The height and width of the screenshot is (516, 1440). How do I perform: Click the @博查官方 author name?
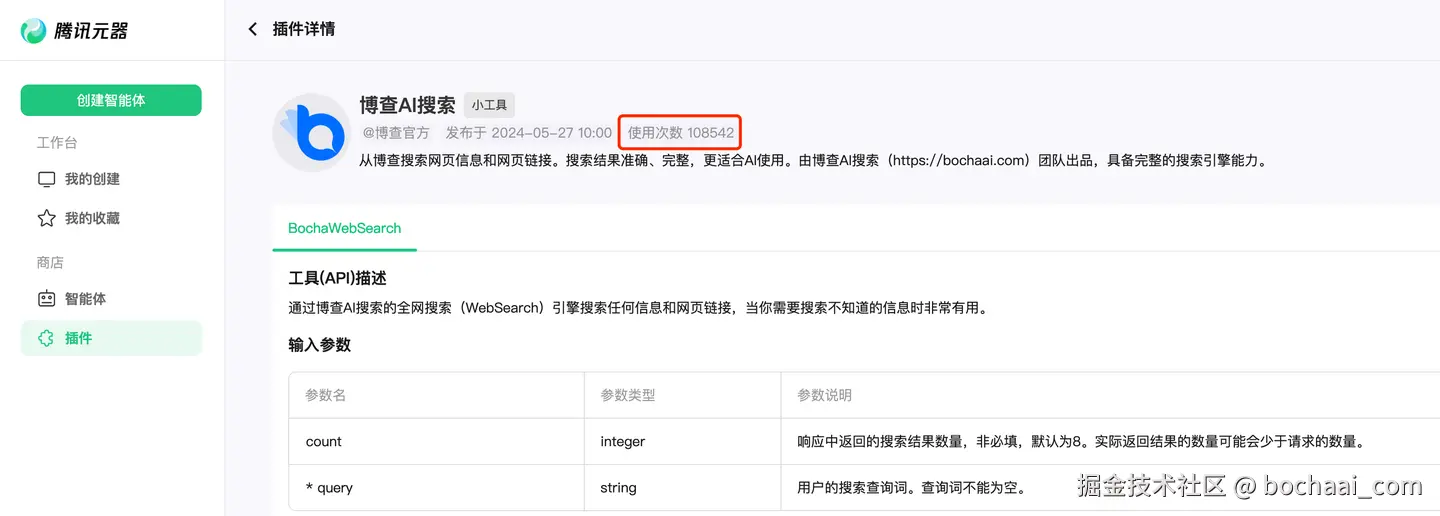point(394,133)
